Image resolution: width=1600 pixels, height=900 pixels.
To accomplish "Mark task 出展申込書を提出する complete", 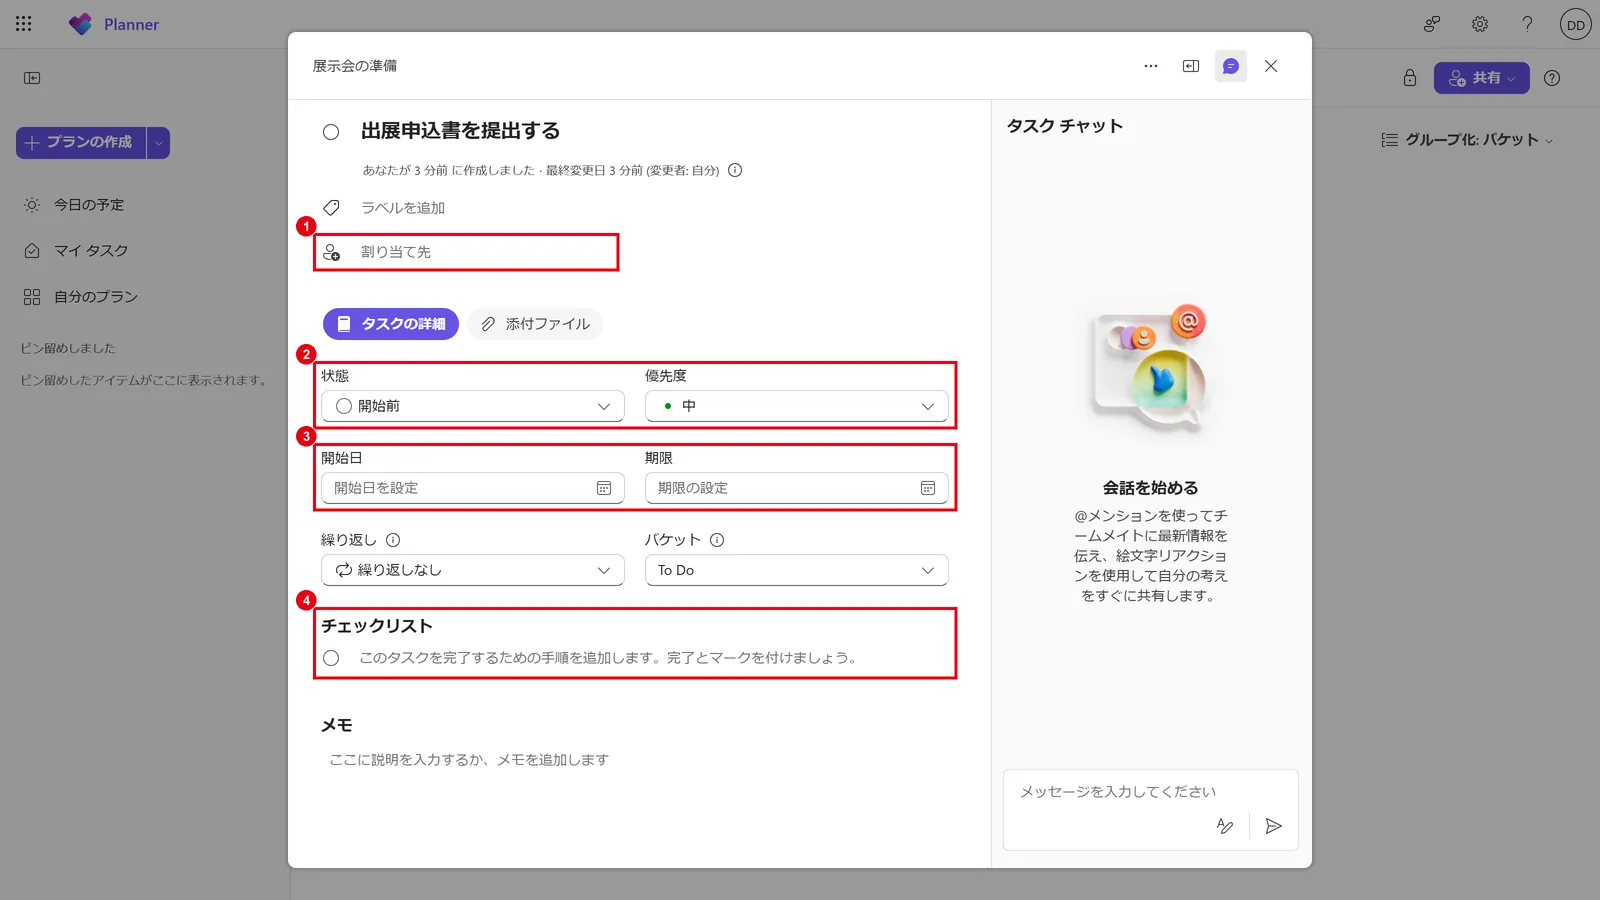I will 331,132.
